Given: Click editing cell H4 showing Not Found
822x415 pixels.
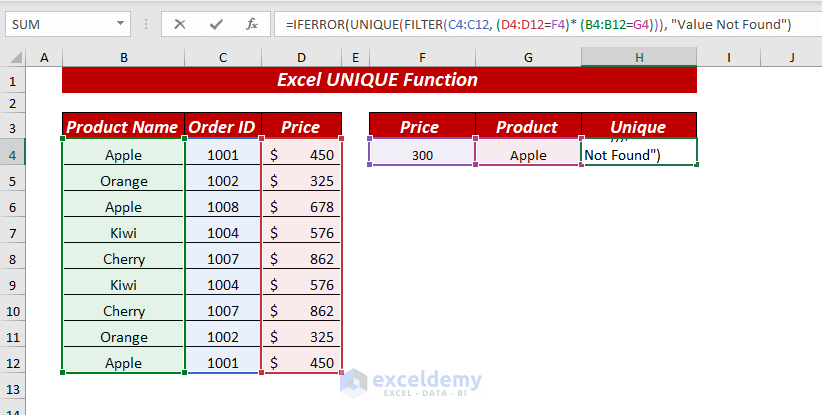Looking at the screenshot, I should (639, 152).
